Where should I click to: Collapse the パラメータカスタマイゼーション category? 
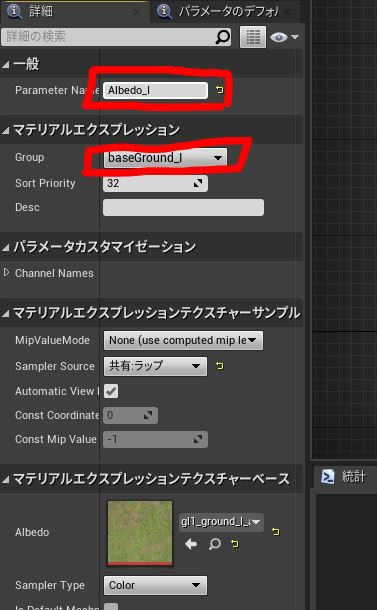(x=5, y=247)
